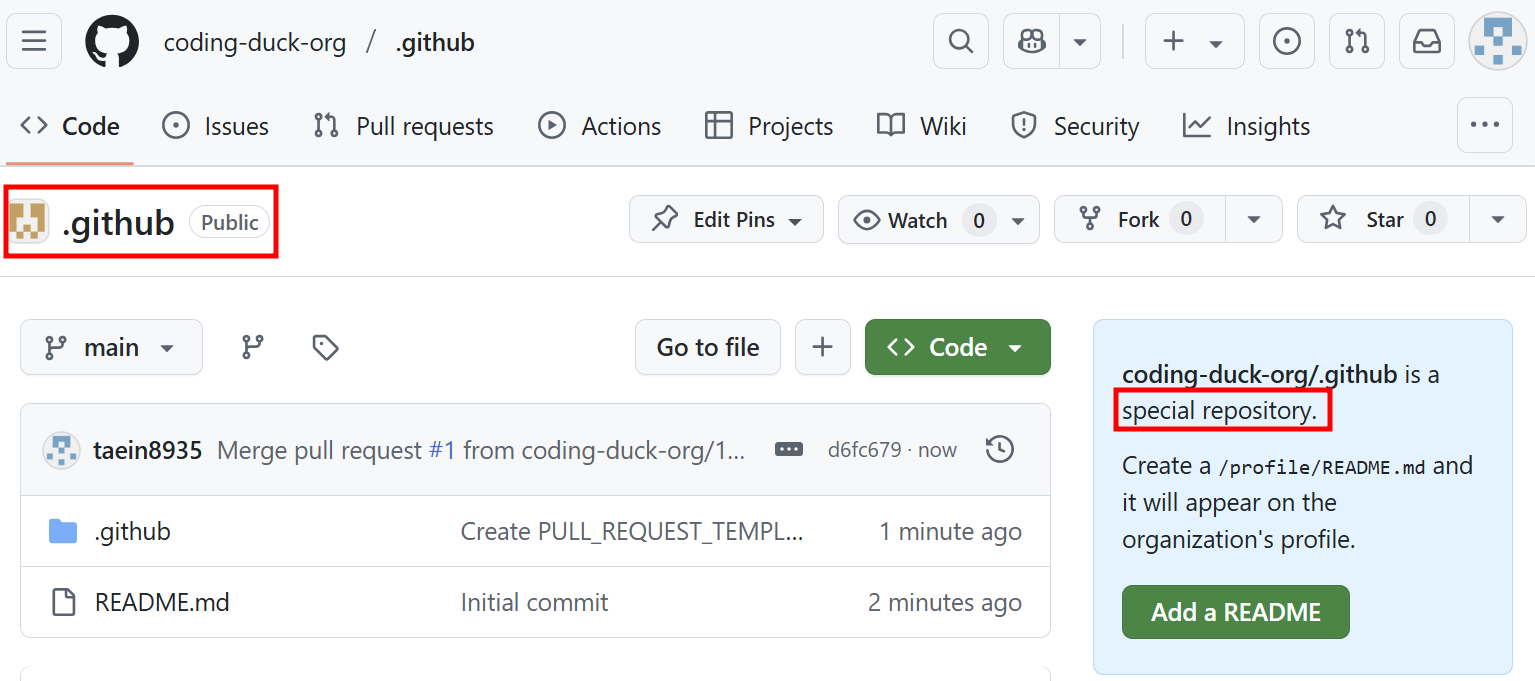Expand commit message ellipsis button
Viewport: 1535px width, 681px height.
(789, 450)
